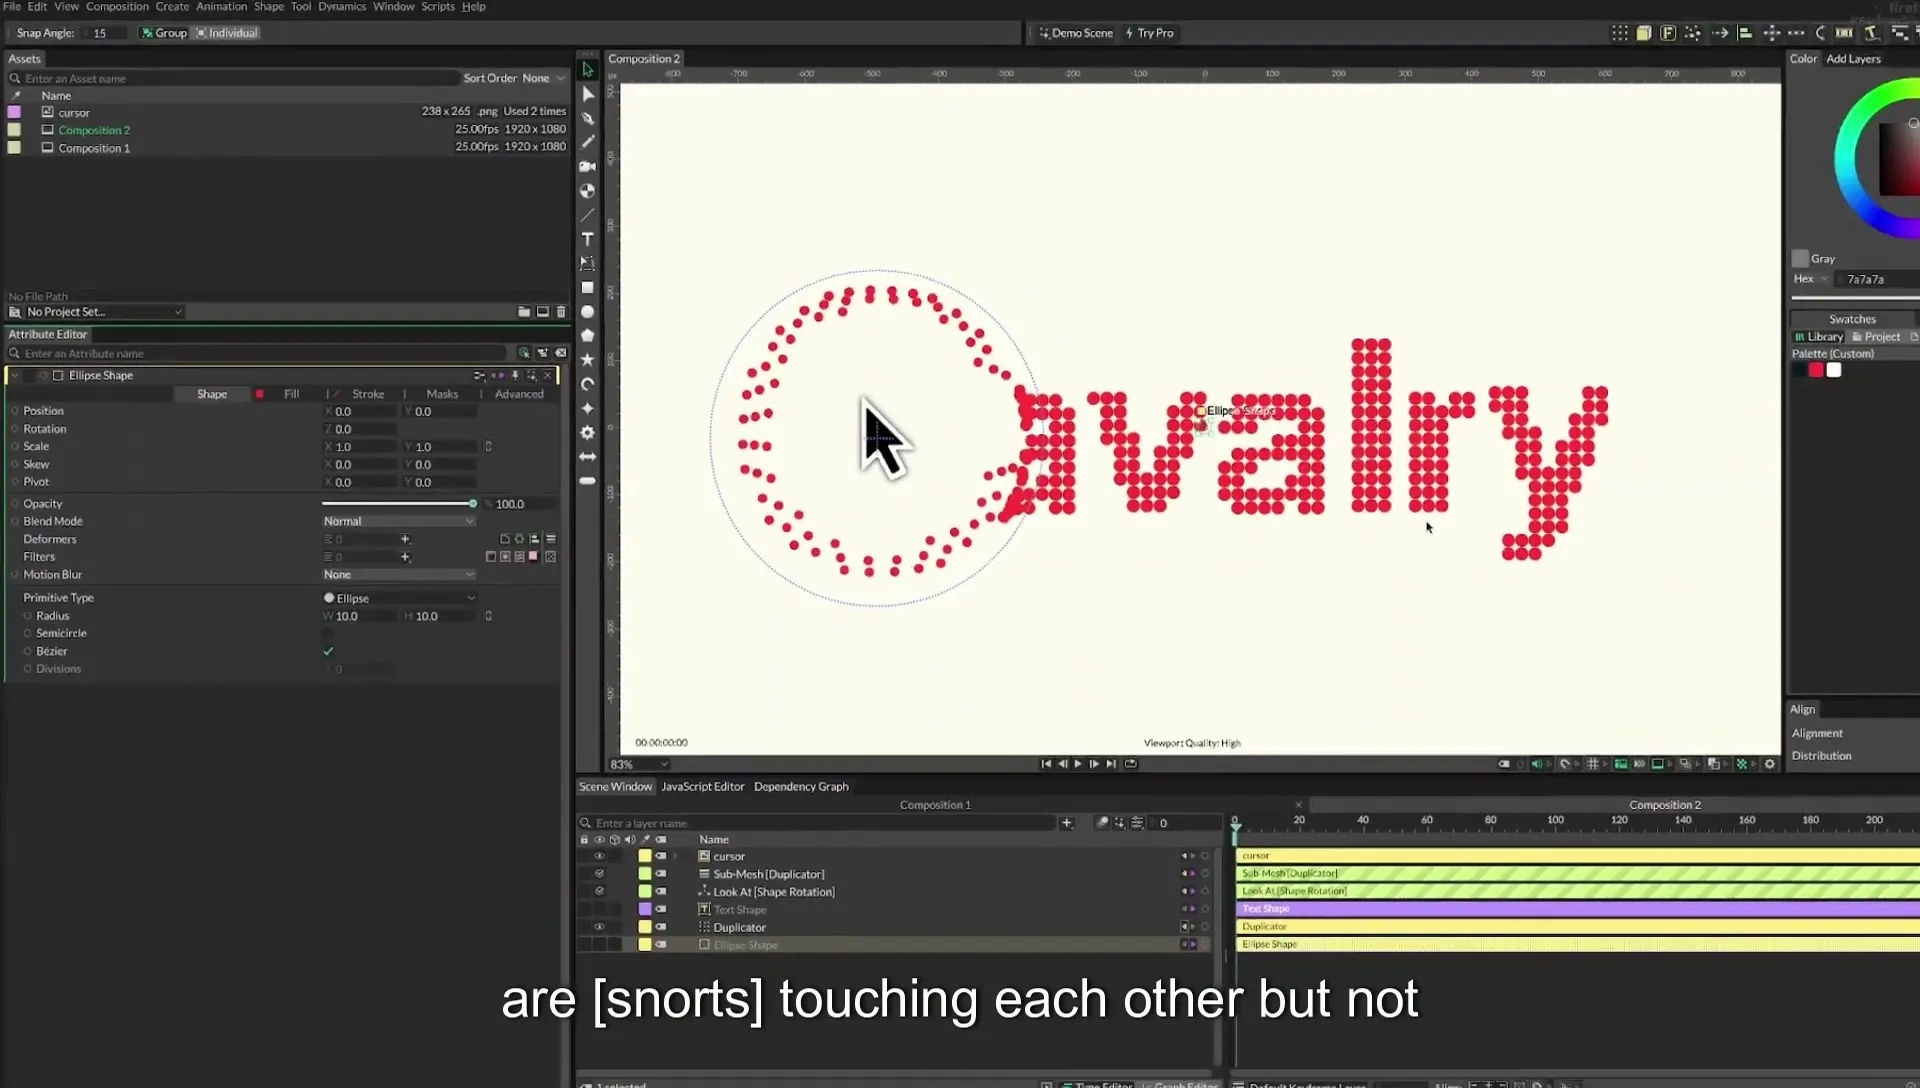Toggle visibility of Duplicator layer

599,927
